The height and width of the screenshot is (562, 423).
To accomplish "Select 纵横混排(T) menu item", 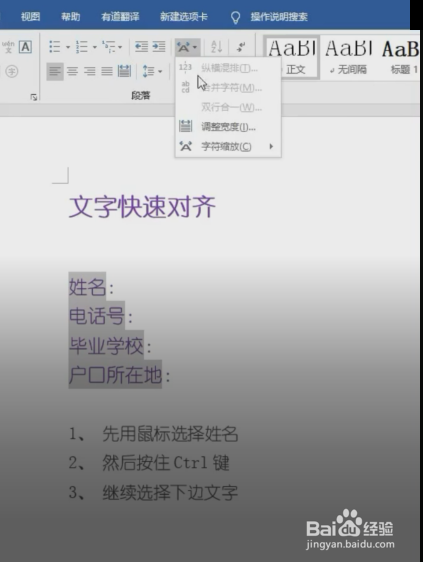I will pos(228,68).
